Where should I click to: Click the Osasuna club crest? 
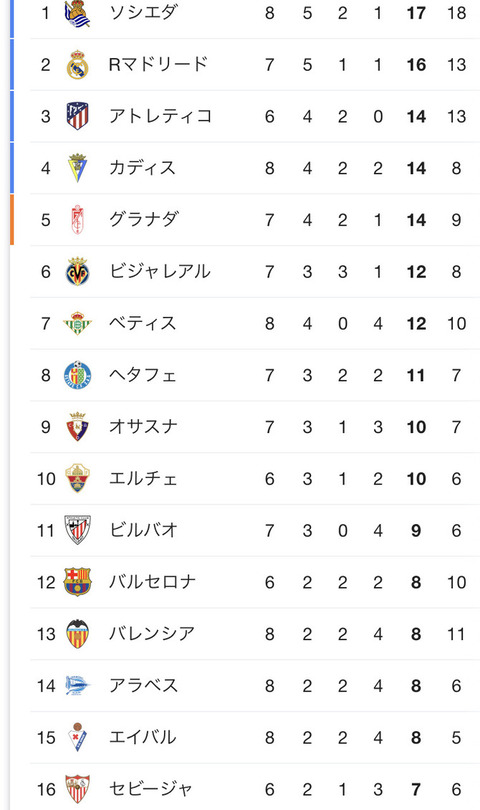point(78,427)
